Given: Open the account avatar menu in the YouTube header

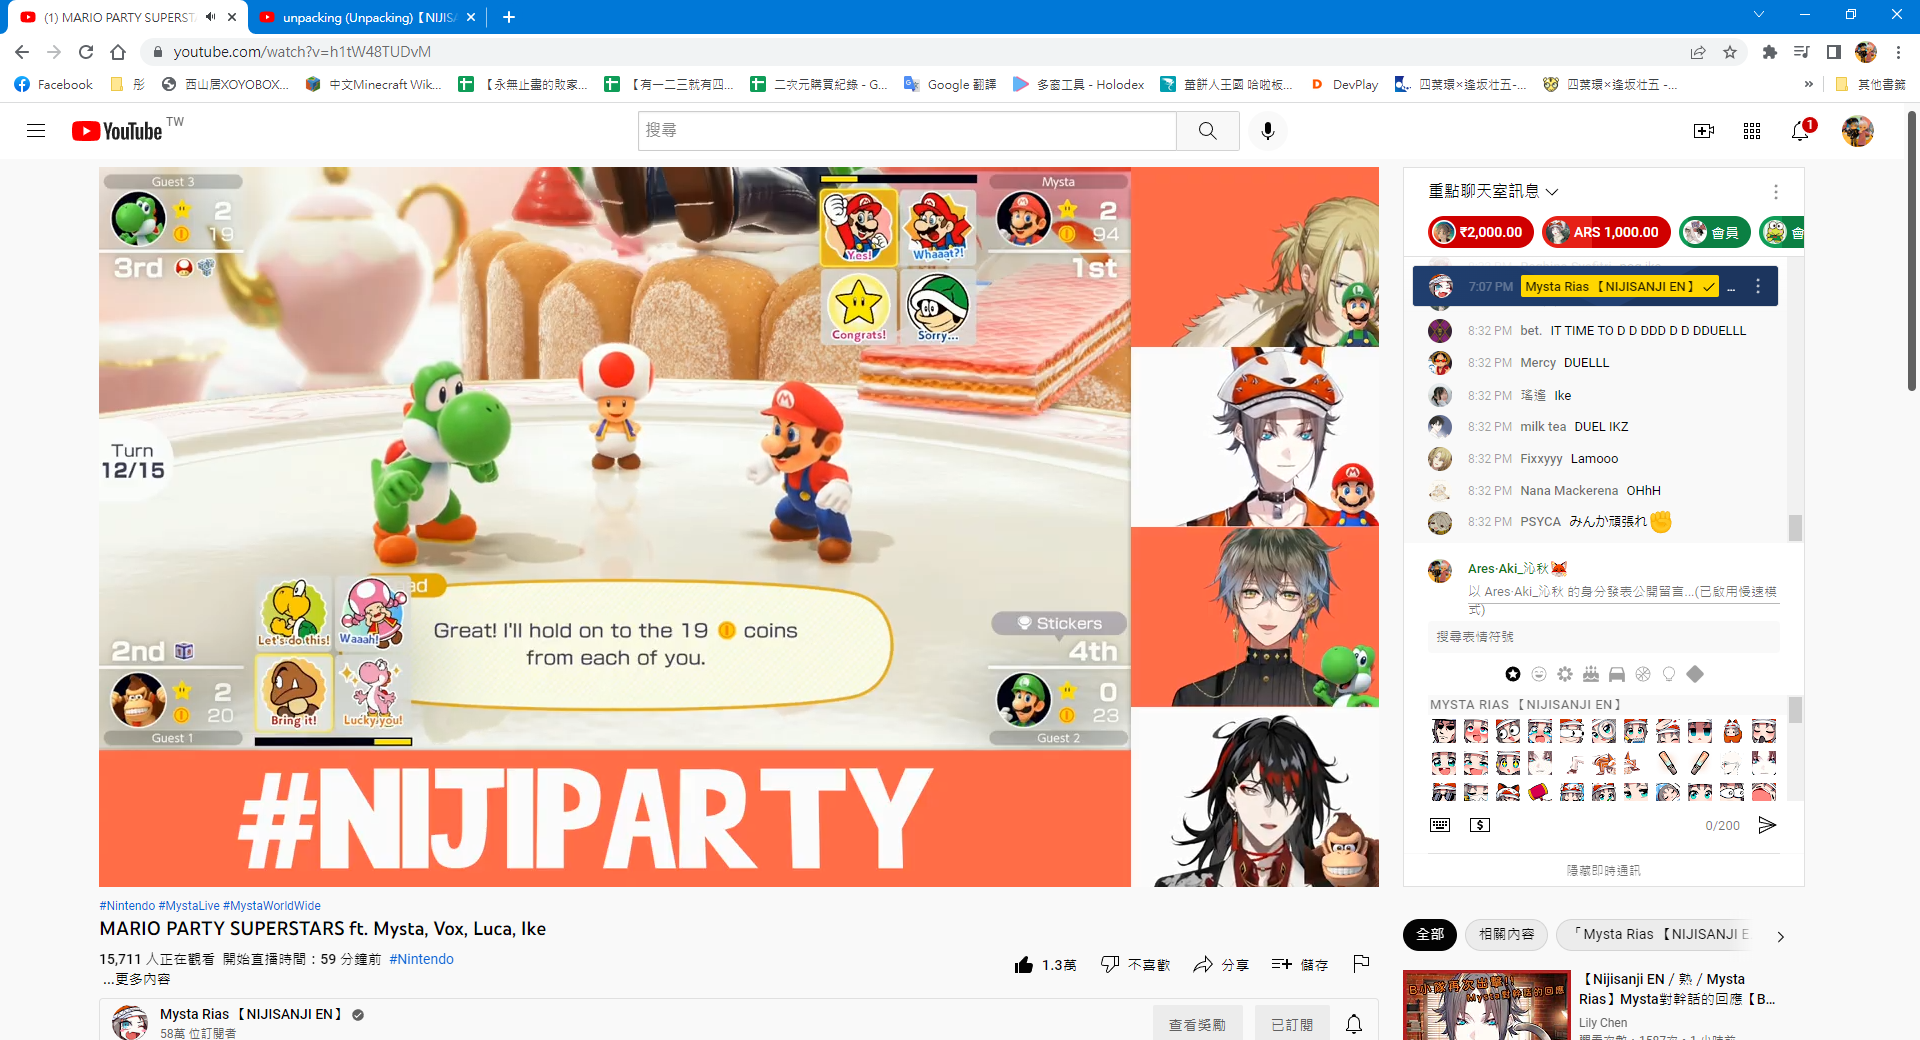Looking at the screenshot, I should pyautogui.click(x=1858, y=131).
